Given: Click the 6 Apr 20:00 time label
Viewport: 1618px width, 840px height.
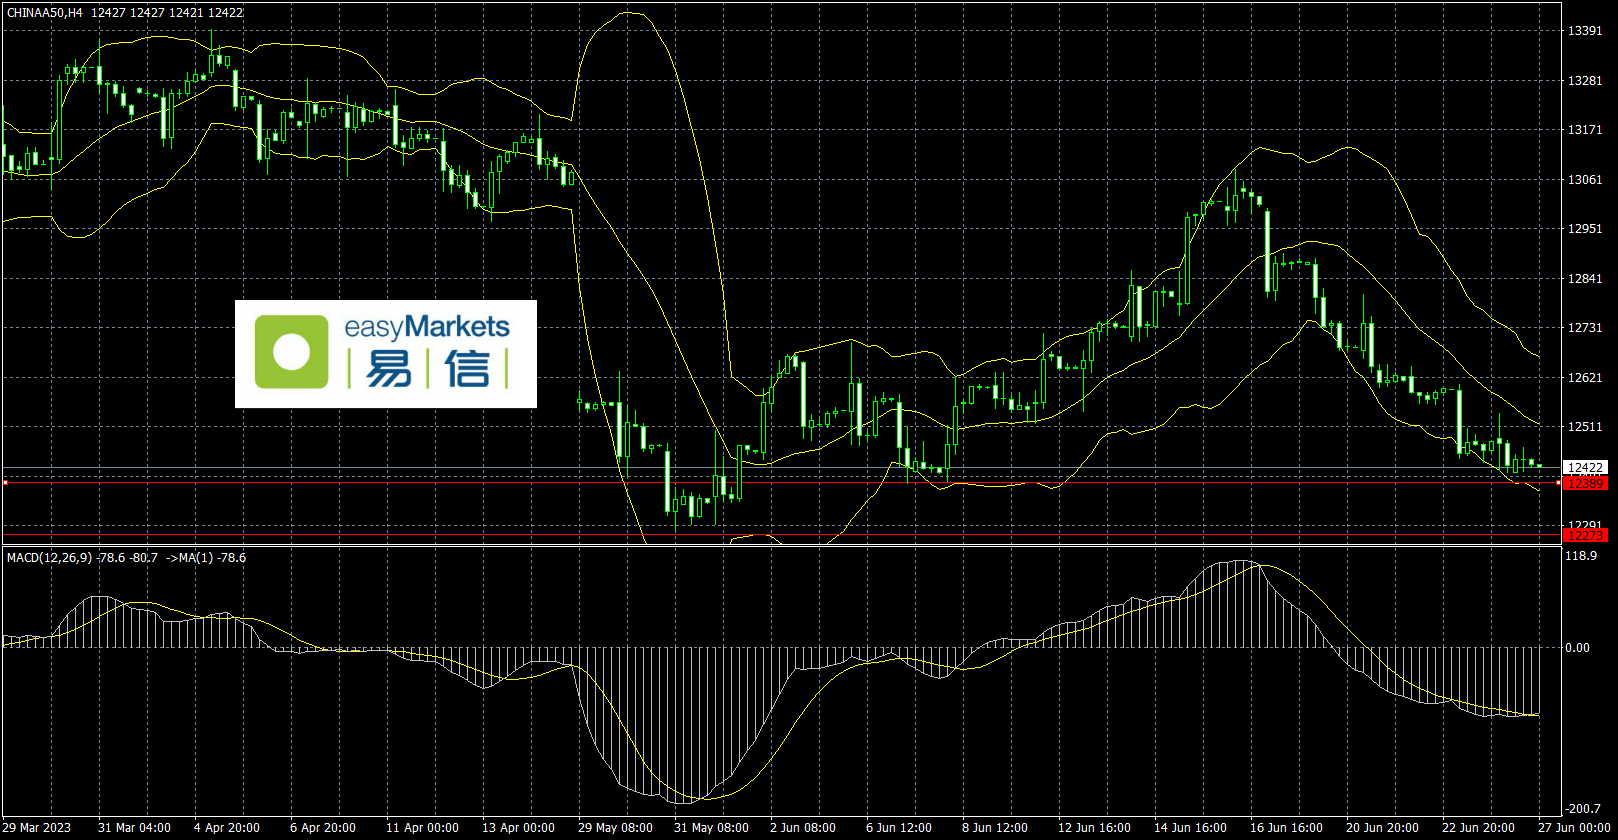Looking at the screenshot, I should click(x=323, y=828).
